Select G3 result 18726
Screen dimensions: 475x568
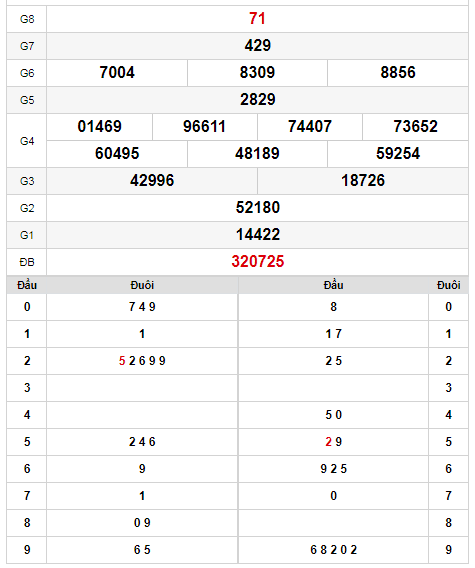pos(363,180)
